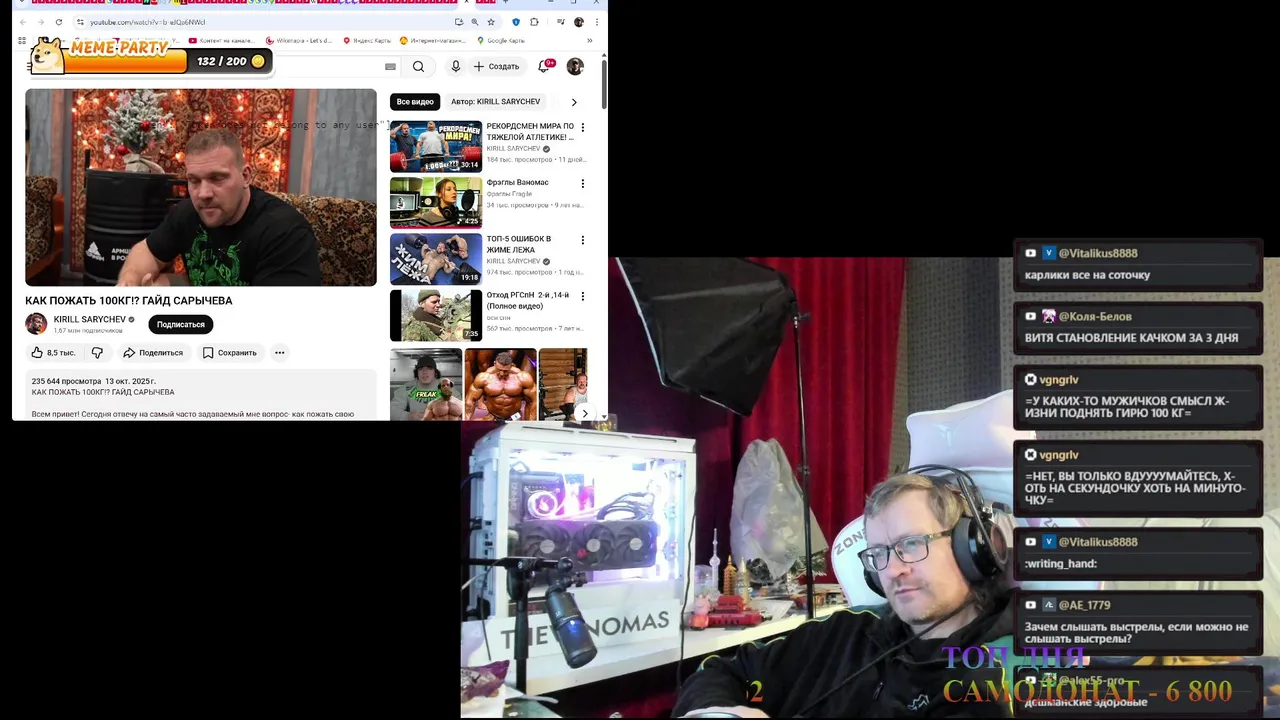Open the FREAK short thumbnail
This screenshot has width=1280, height=720.
click(426, 384)
